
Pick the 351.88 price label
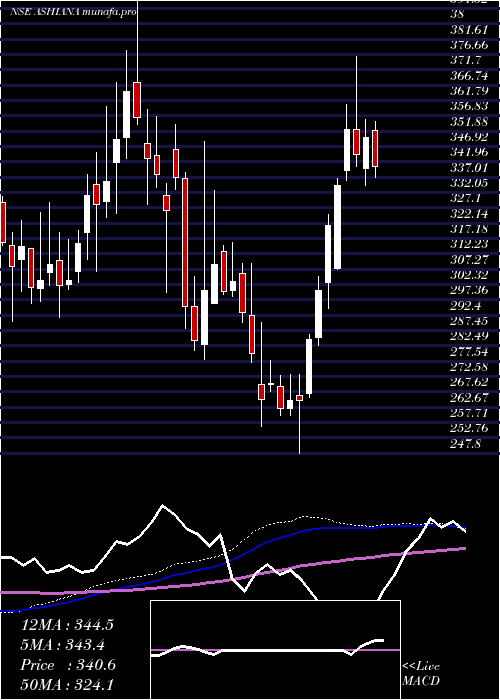(x=469, y=122)
